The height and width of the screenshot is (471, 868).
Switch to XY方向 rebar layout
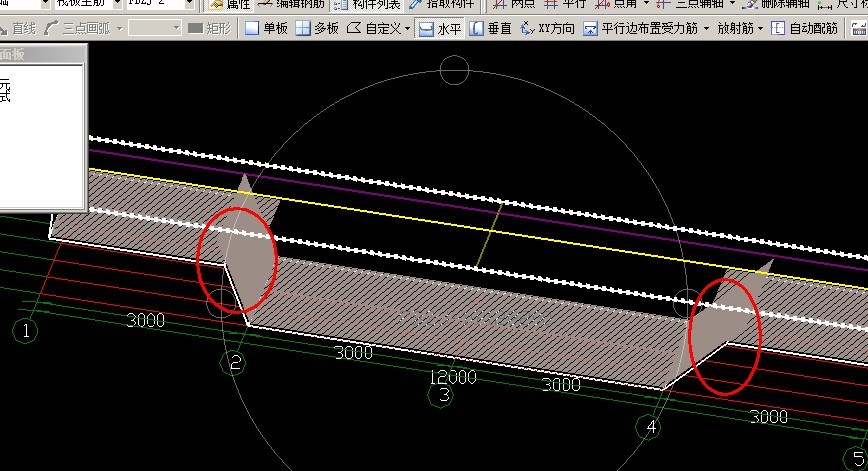pos(547,28)
